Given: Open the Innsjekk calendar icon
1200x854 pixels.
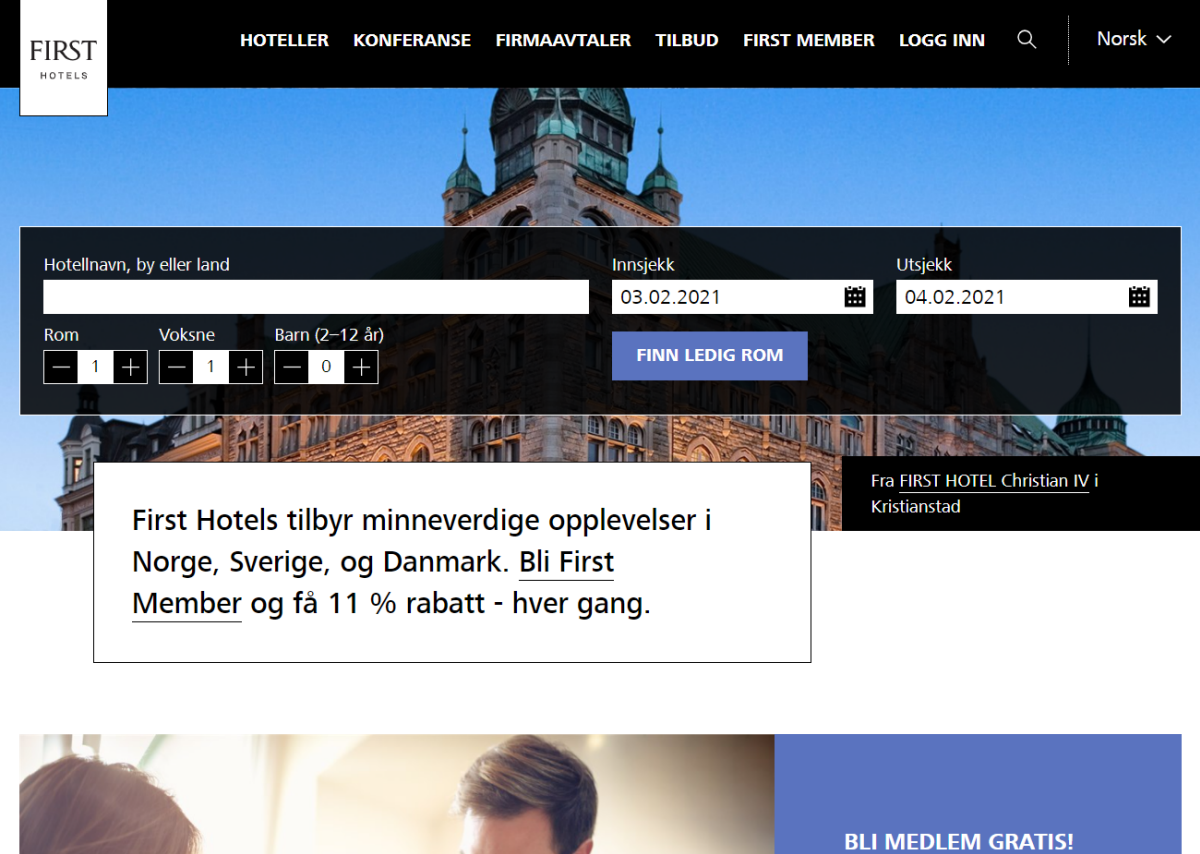Looking at the screenshot, I should [x=855, y=297].
